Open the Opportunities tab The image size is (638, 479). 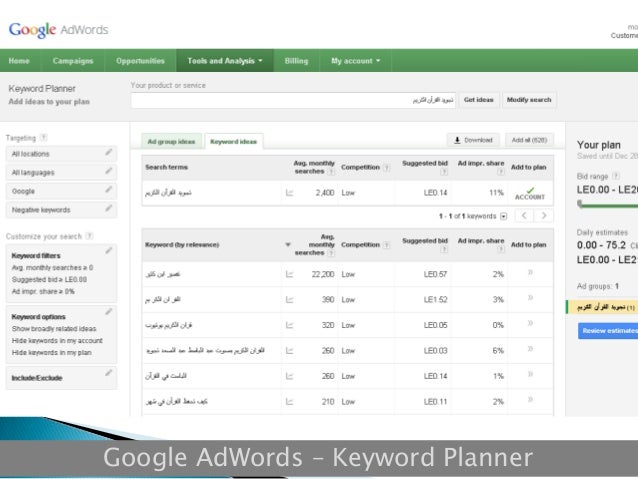click(x=140, y=61)
